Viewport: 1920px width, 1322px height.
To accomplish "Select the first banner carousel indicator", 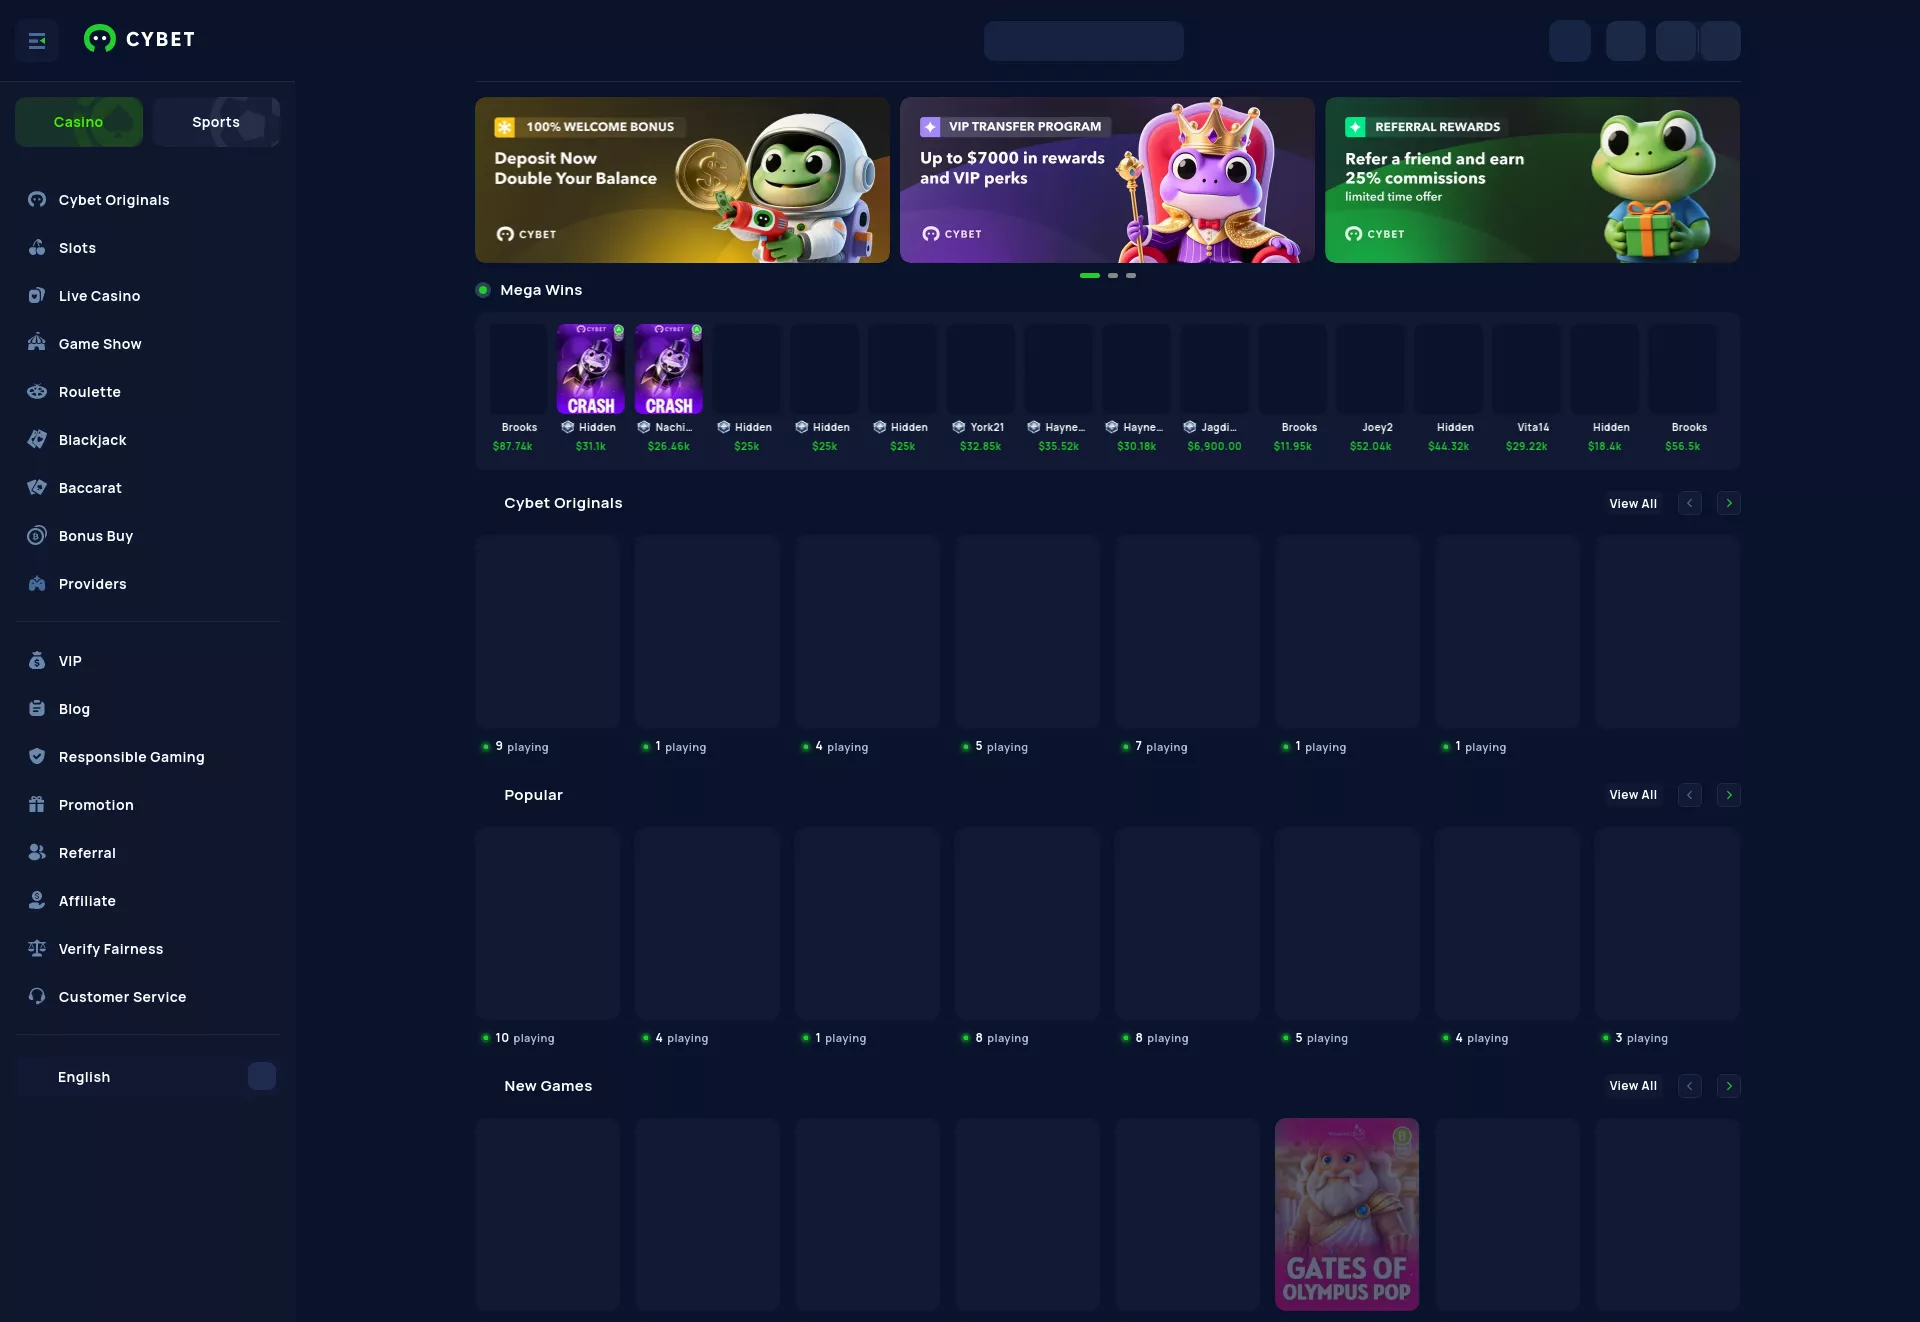I will click(x=1090, y=275).
